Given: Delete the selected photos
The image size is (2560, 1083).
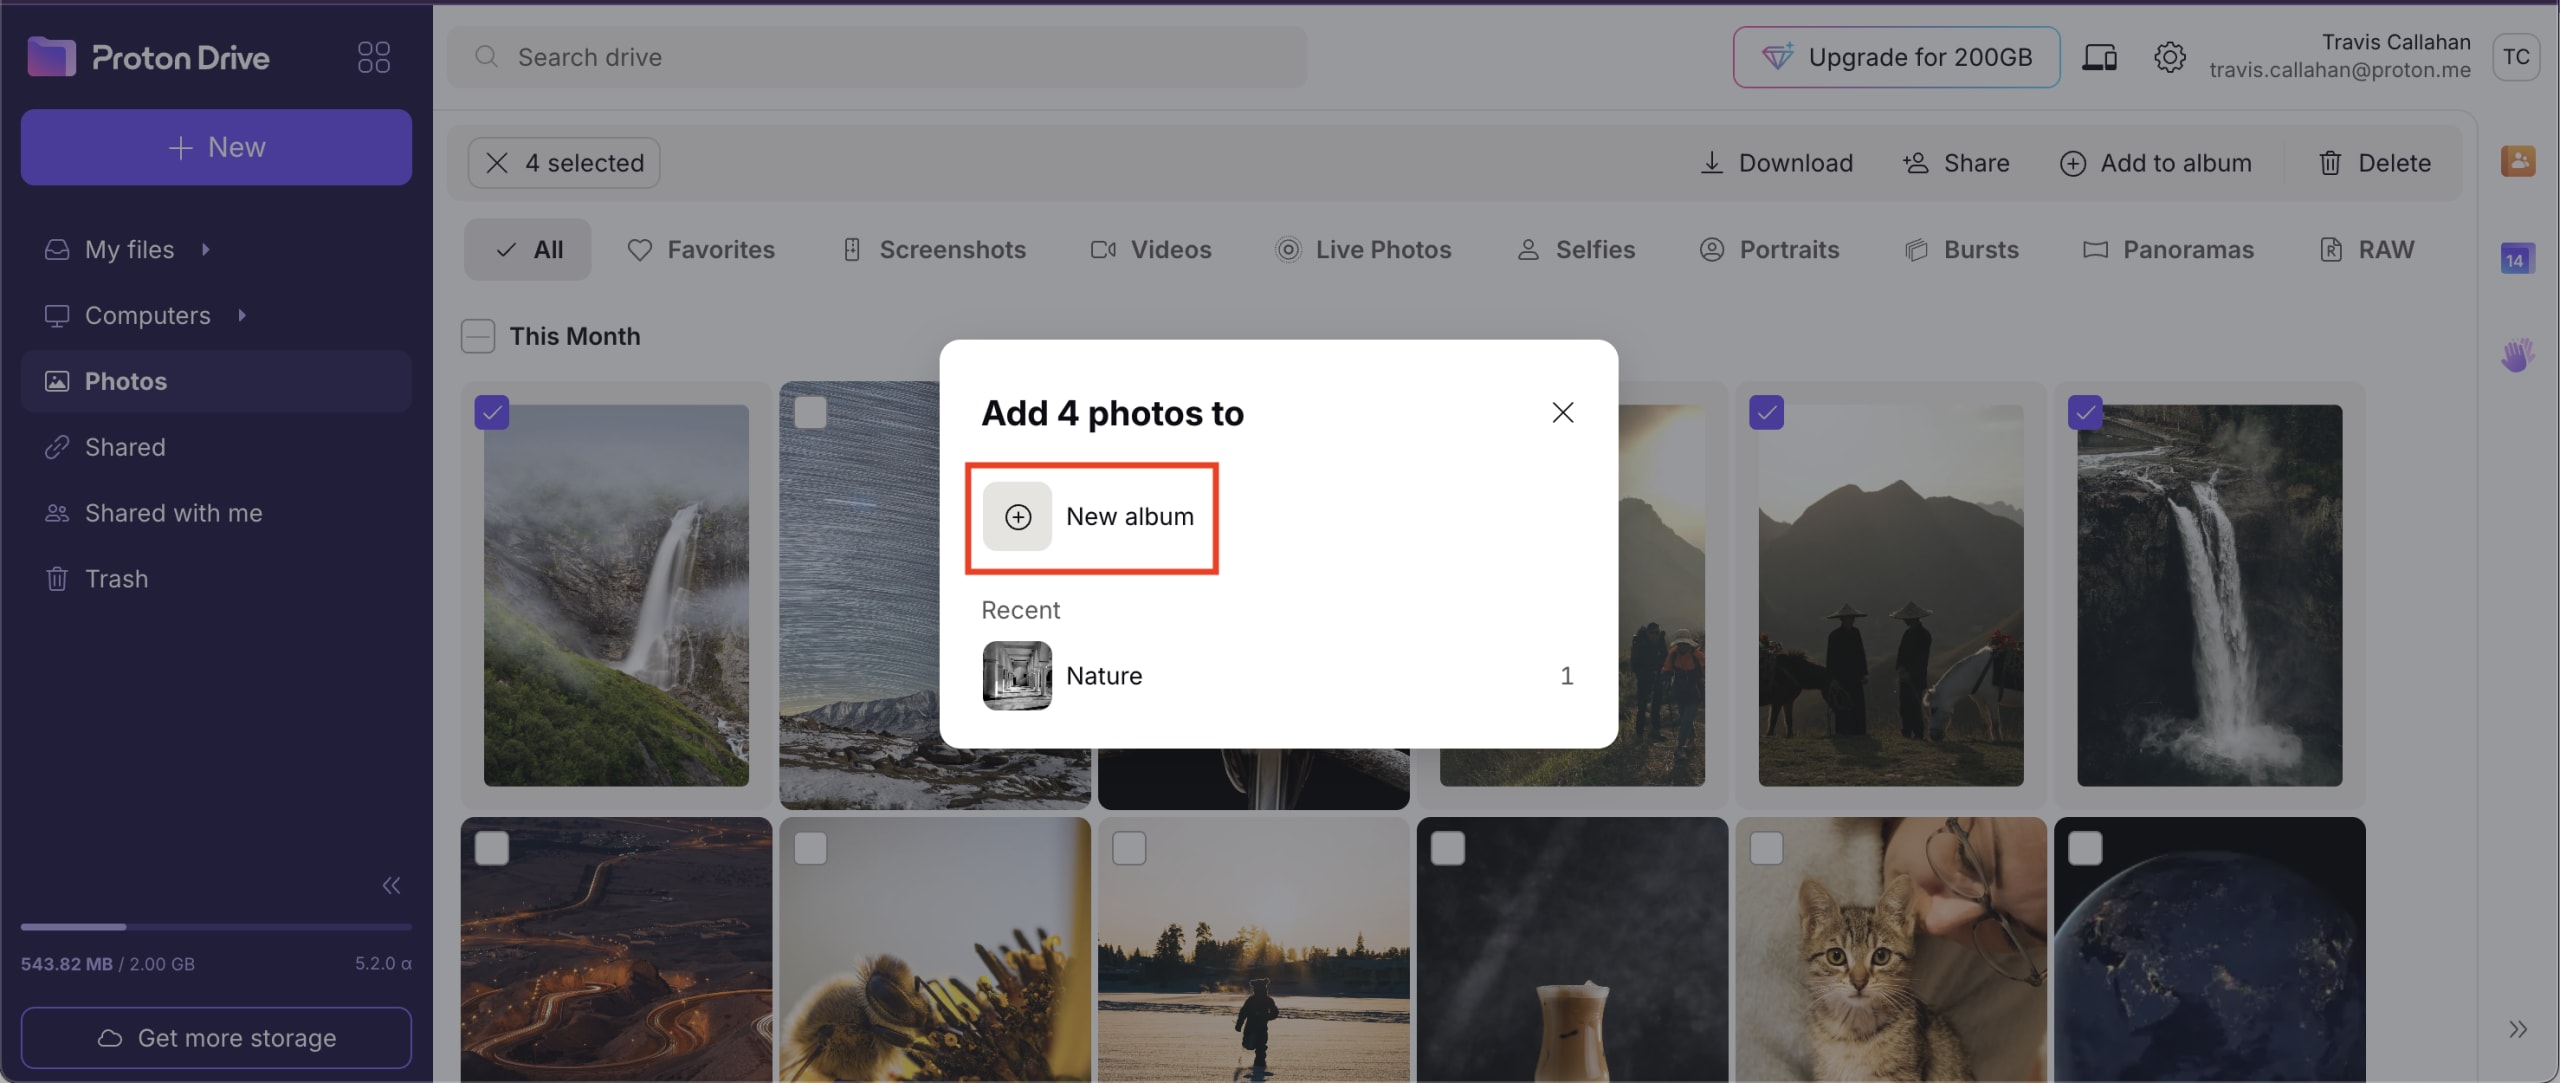Looking at the screenshot, I should (x=2374, y=163).
